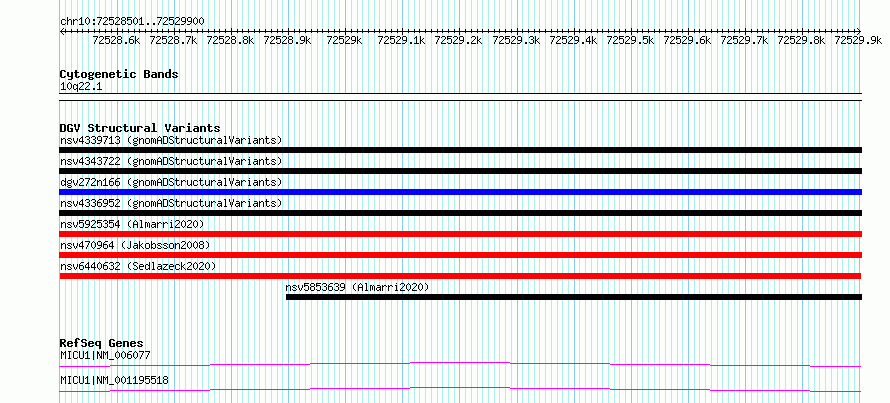The height and width of the screenshot is (403, 890).
Task: Click the nsv470964 (Jakobsson2008) label
Action: point(135,245)
